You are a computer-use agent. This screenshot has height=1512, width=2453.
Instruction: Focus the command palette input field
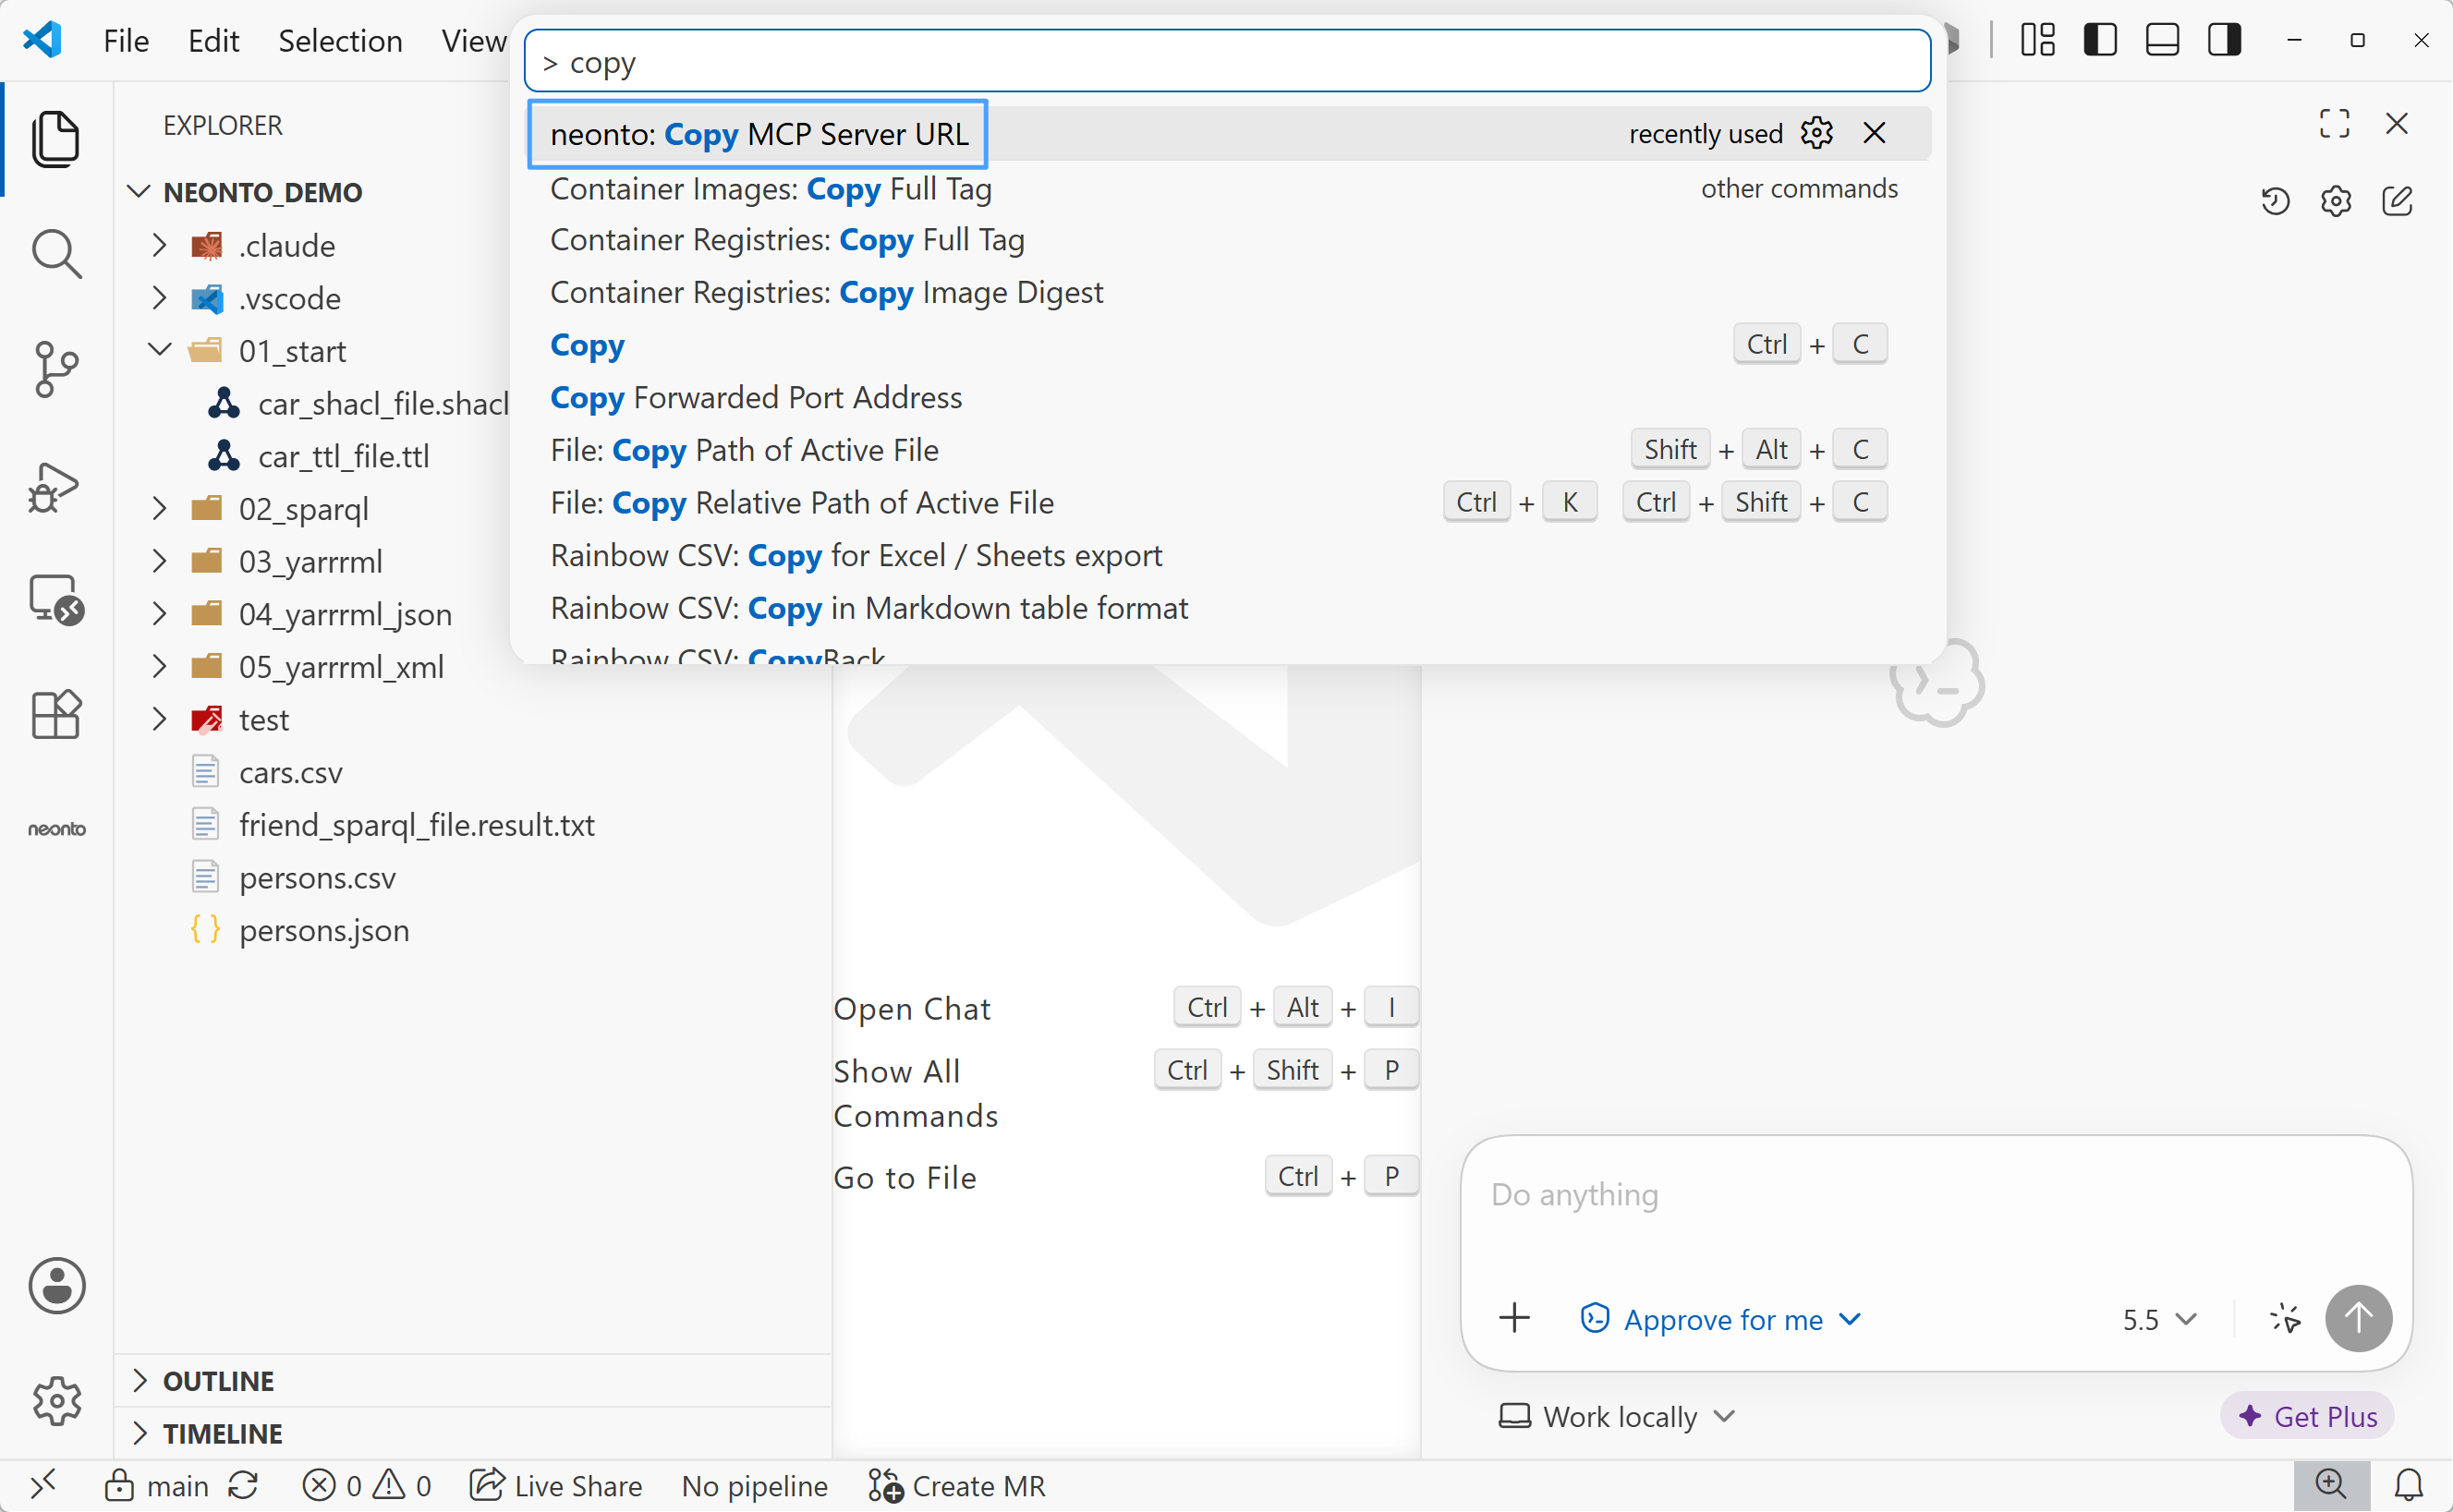1227,62
